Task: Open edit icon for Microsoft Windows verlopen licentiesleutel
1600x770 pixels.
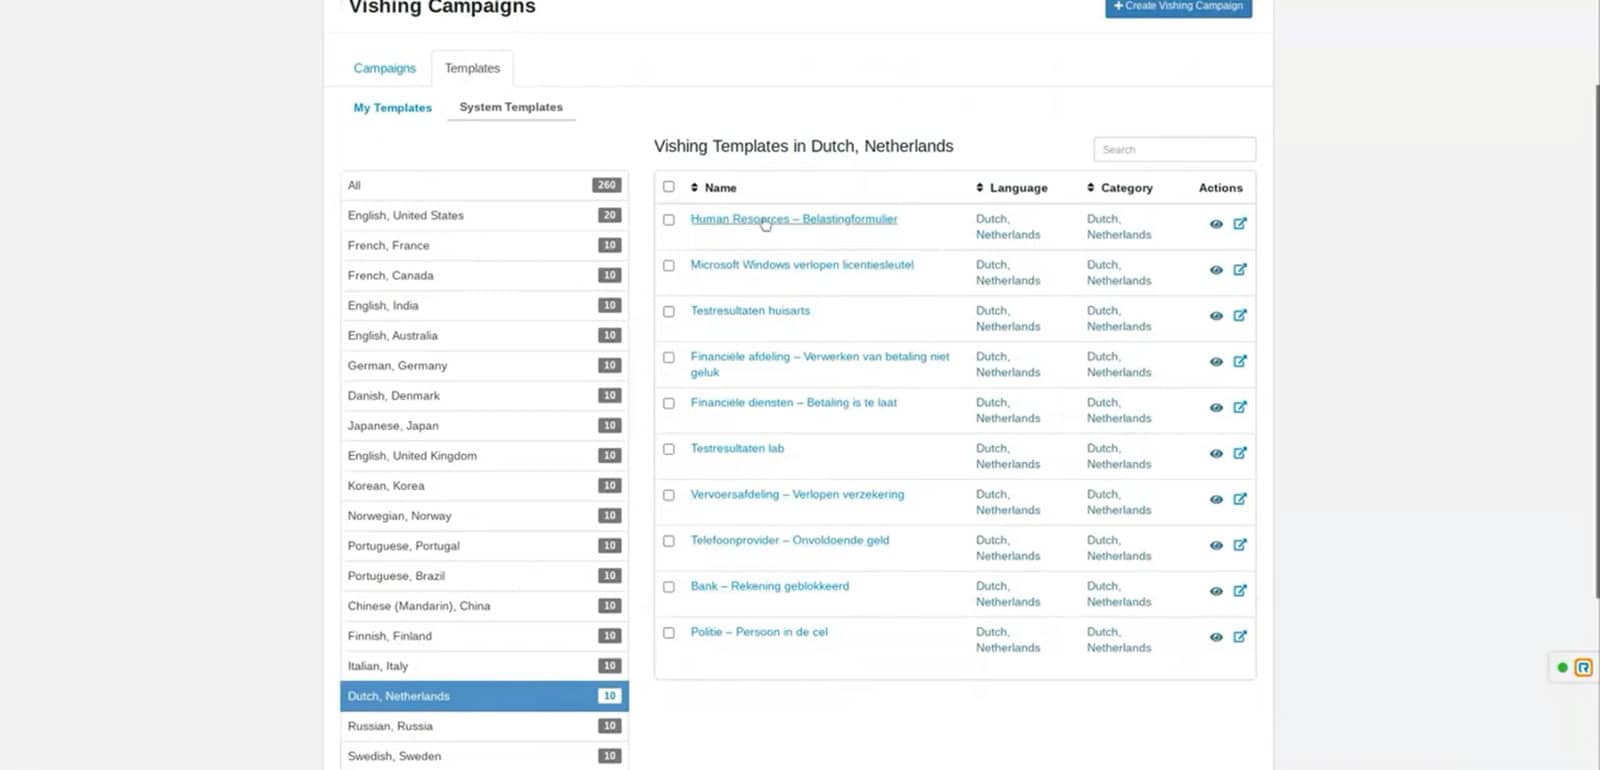Action: [x=1240, y=270]
